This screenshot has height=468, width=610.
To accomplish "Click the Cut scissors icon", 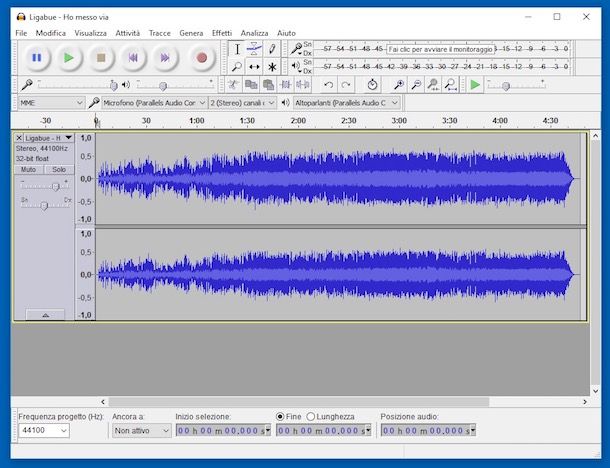I will pyautogui.click(x=233, y=84).
